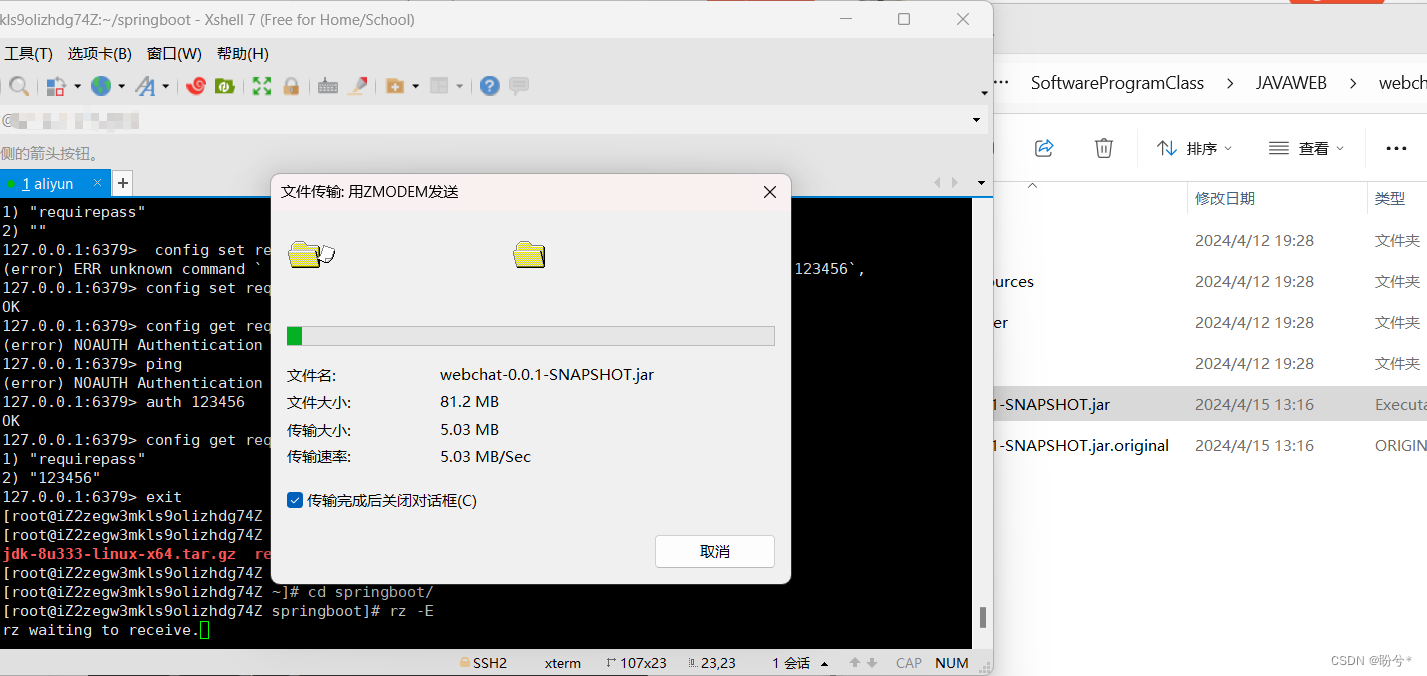Screen dimensions: 1427x676
Task: Click SoftwareProgramClass in the breadcrumb
Action: [1117, 83]
